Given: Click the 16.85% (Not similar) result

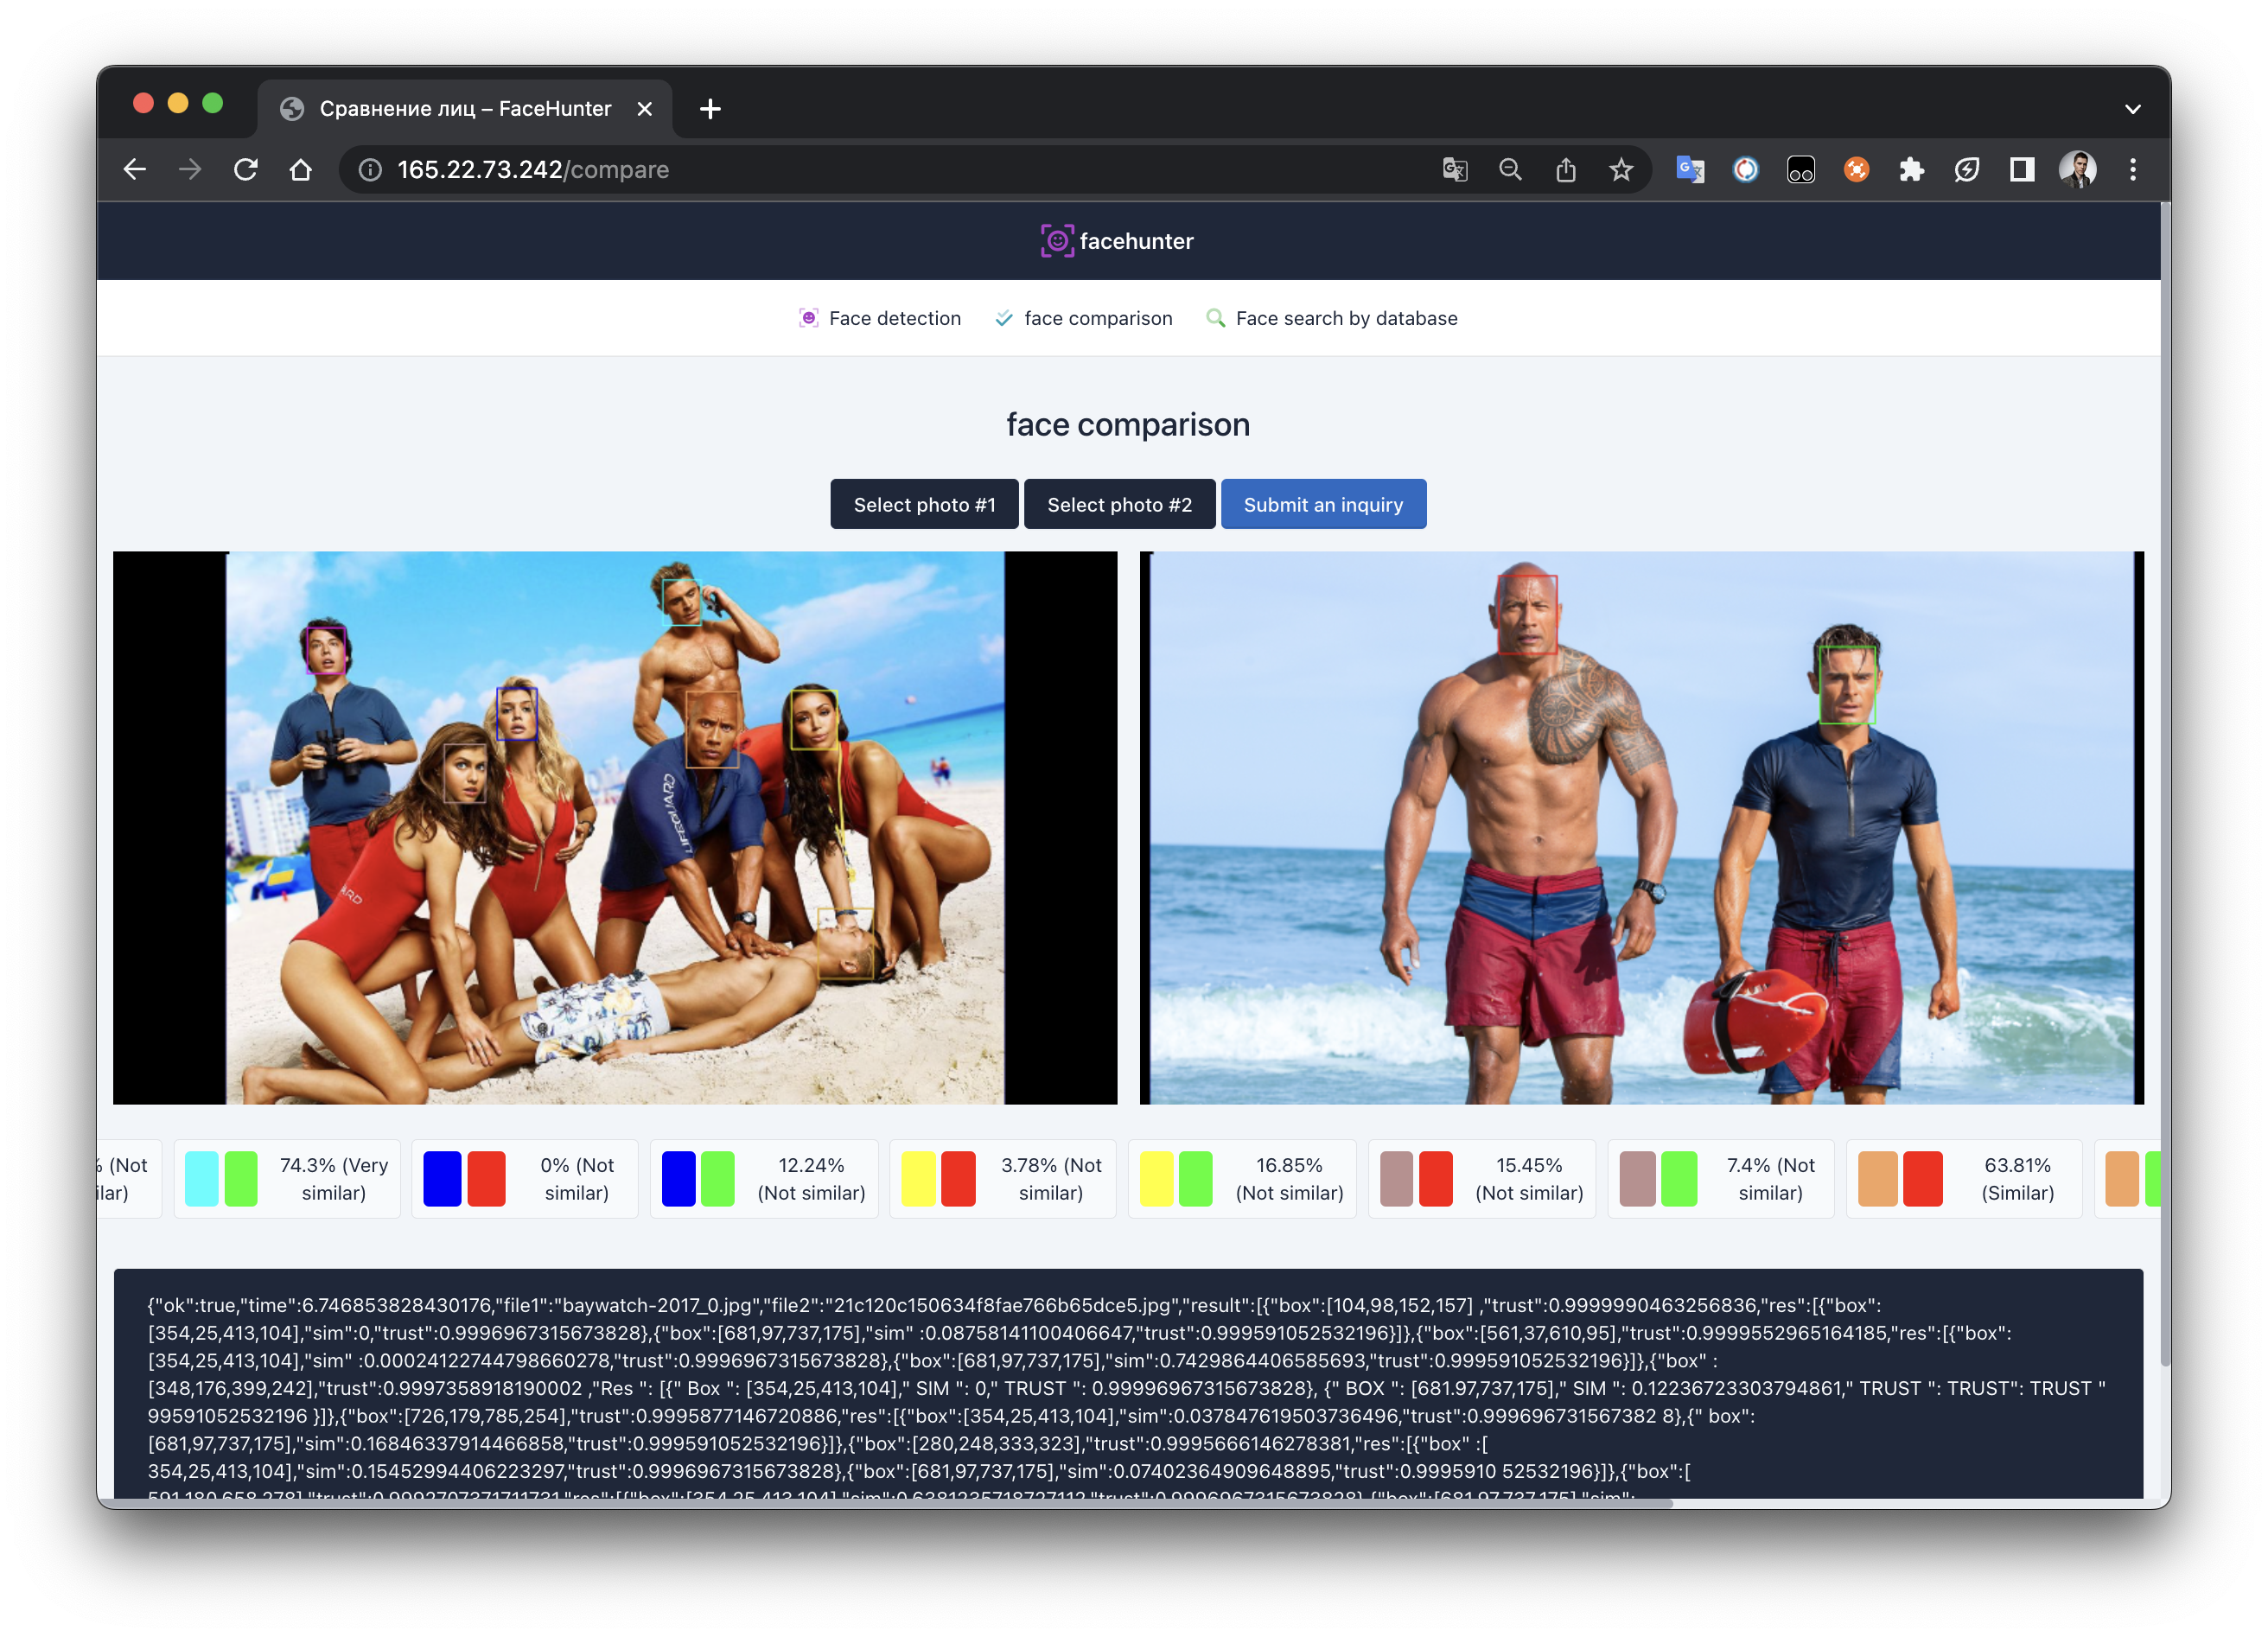Looking at the screenshot, I should point(1289,1179).
